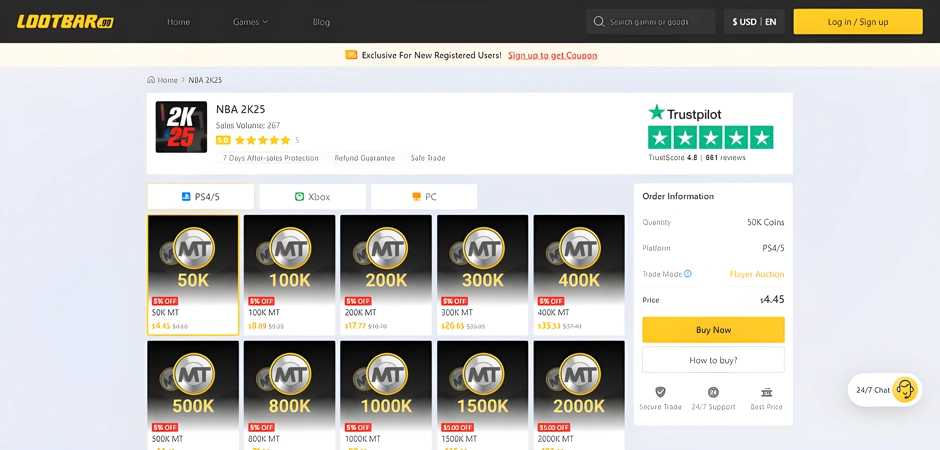Select the 1000K MT coin card
940x450 pixels.
(x=386, y=395)
